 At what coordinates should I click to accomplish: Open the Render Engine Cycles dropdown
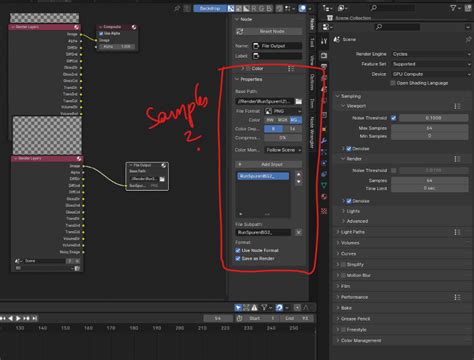(431, 54)
